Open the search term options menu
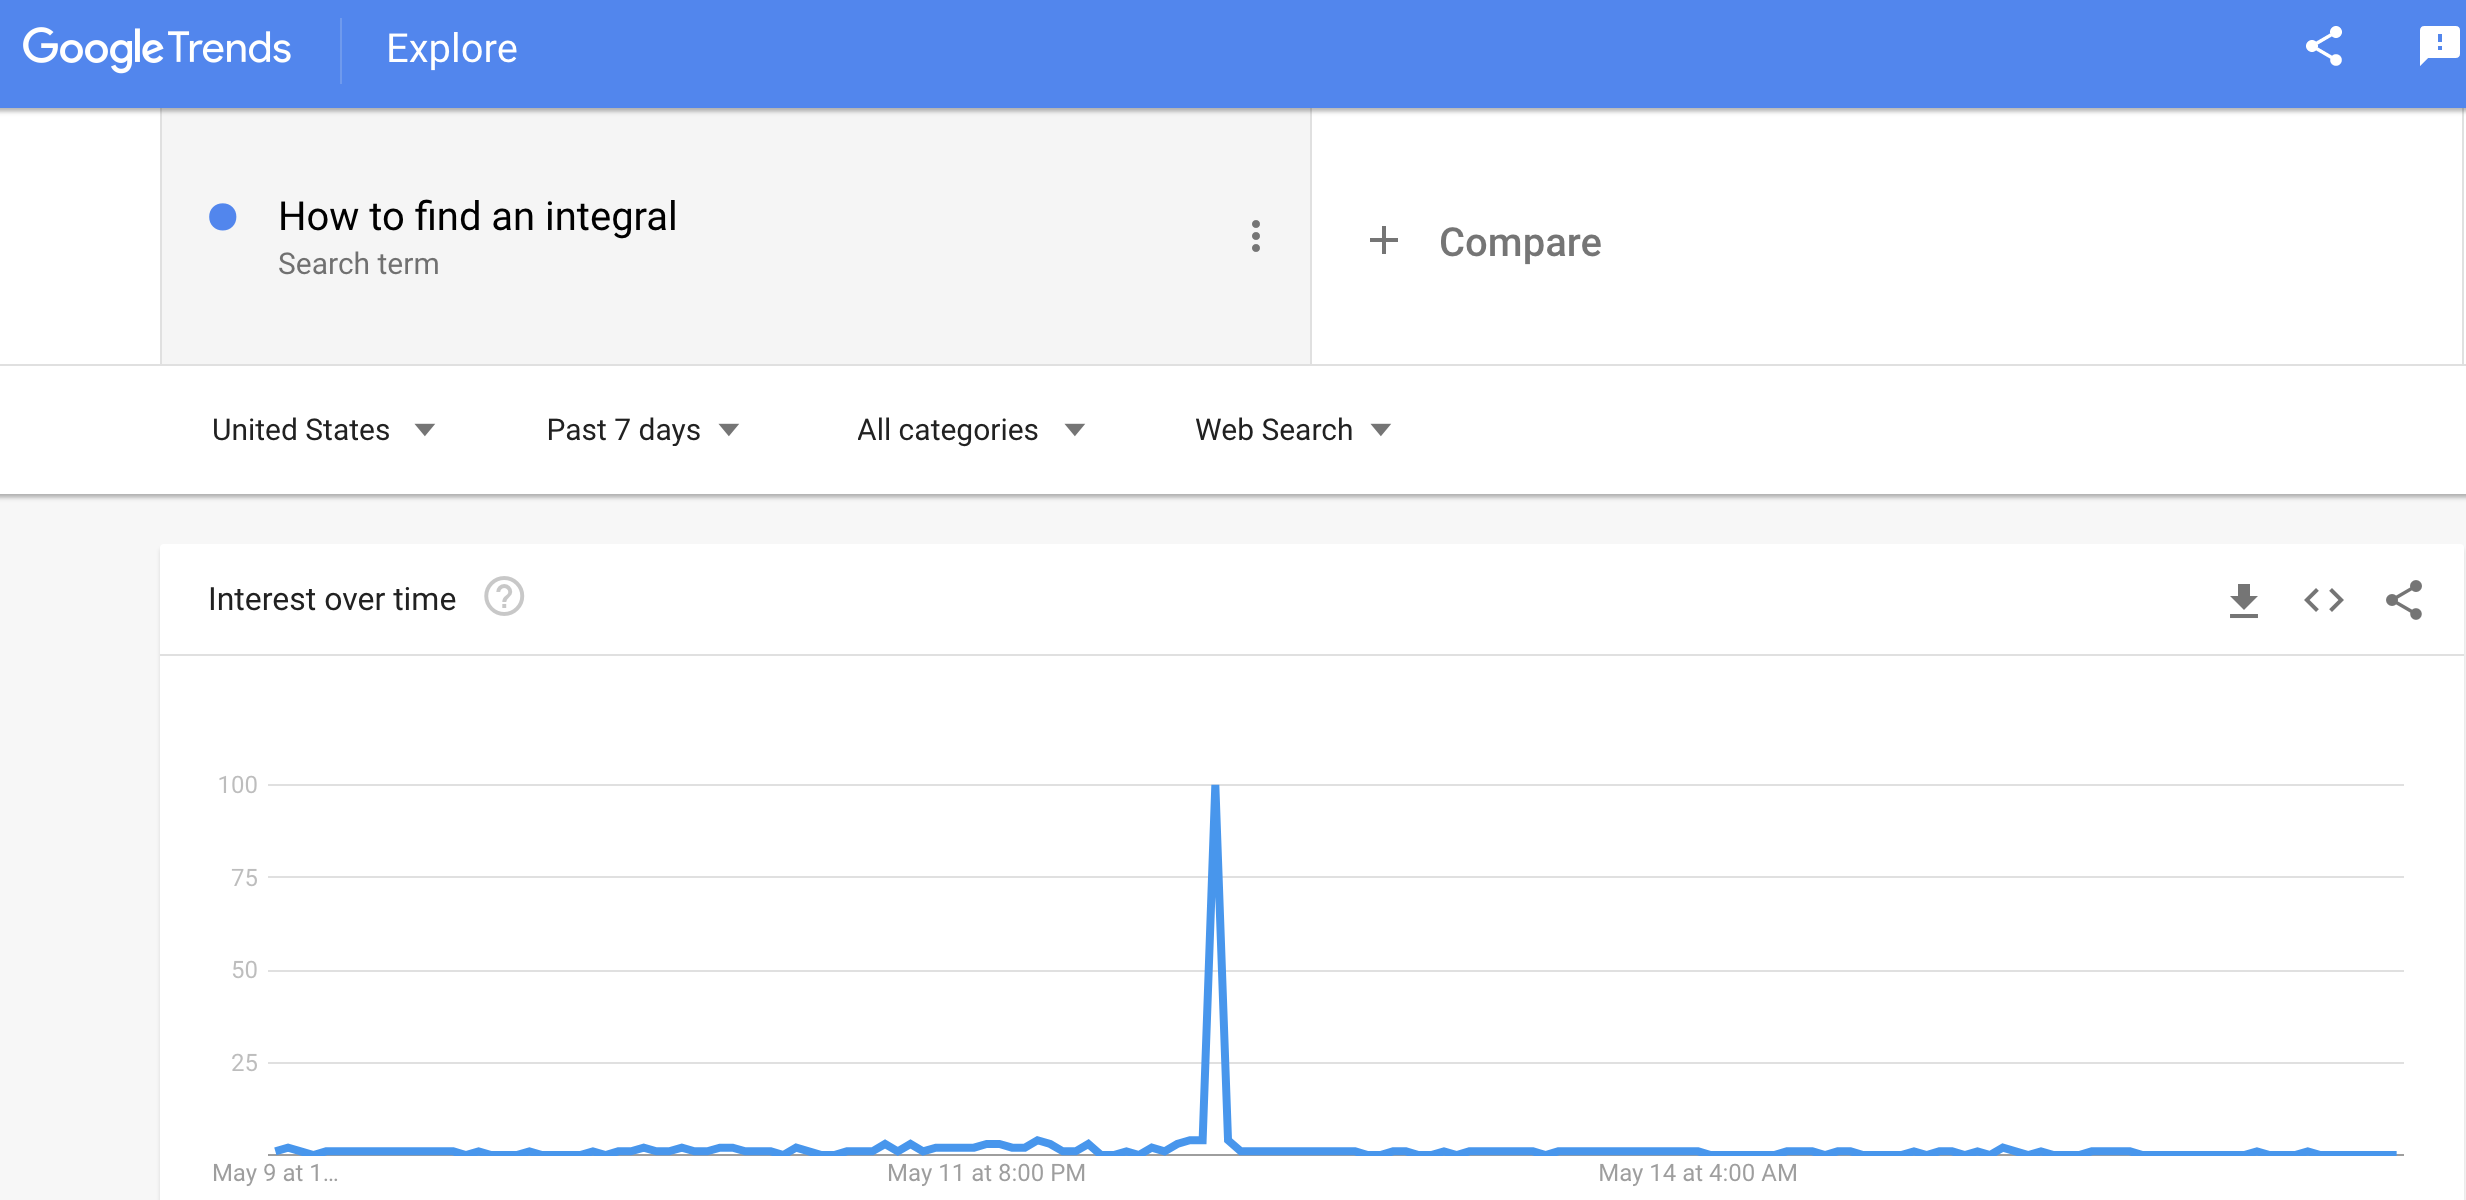The width and height of the screenshot is (2466, 1200). coord(1256,236)
